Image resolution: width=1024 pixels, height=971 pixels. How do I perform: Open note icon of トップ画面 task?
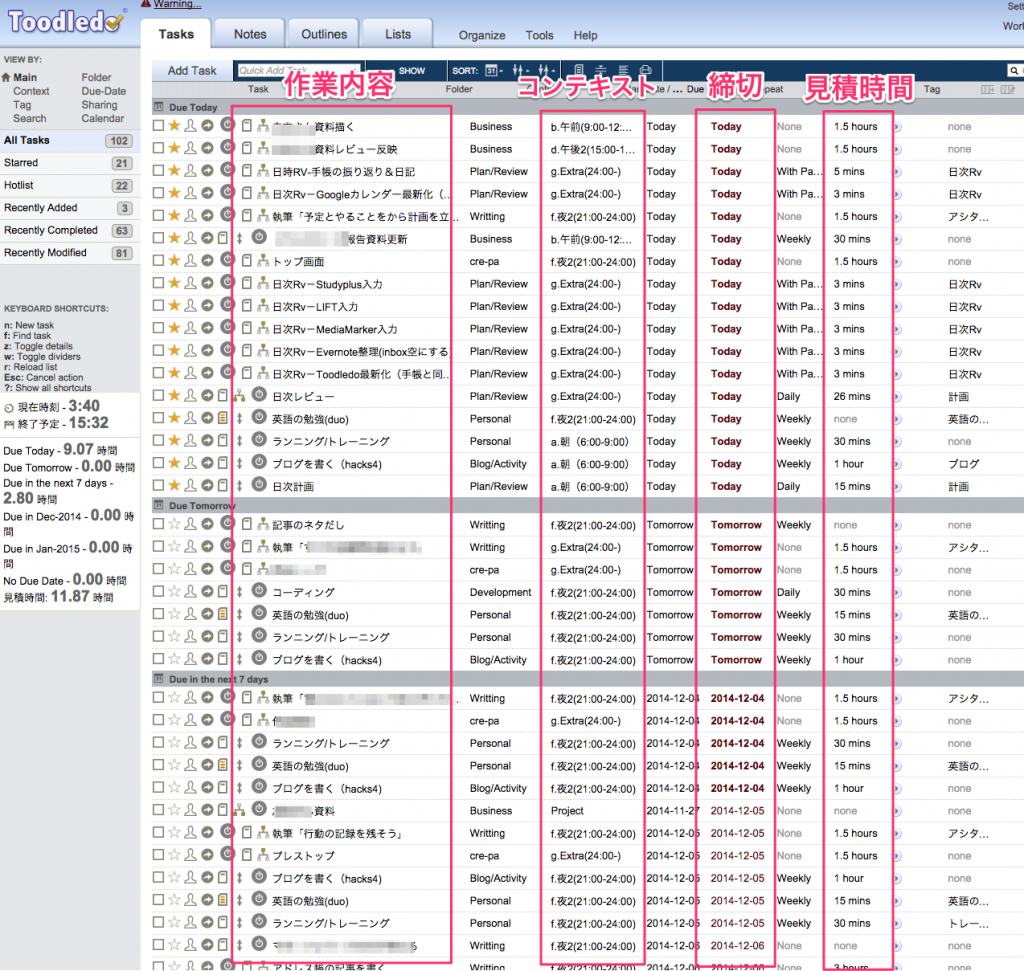pos(247,262)
